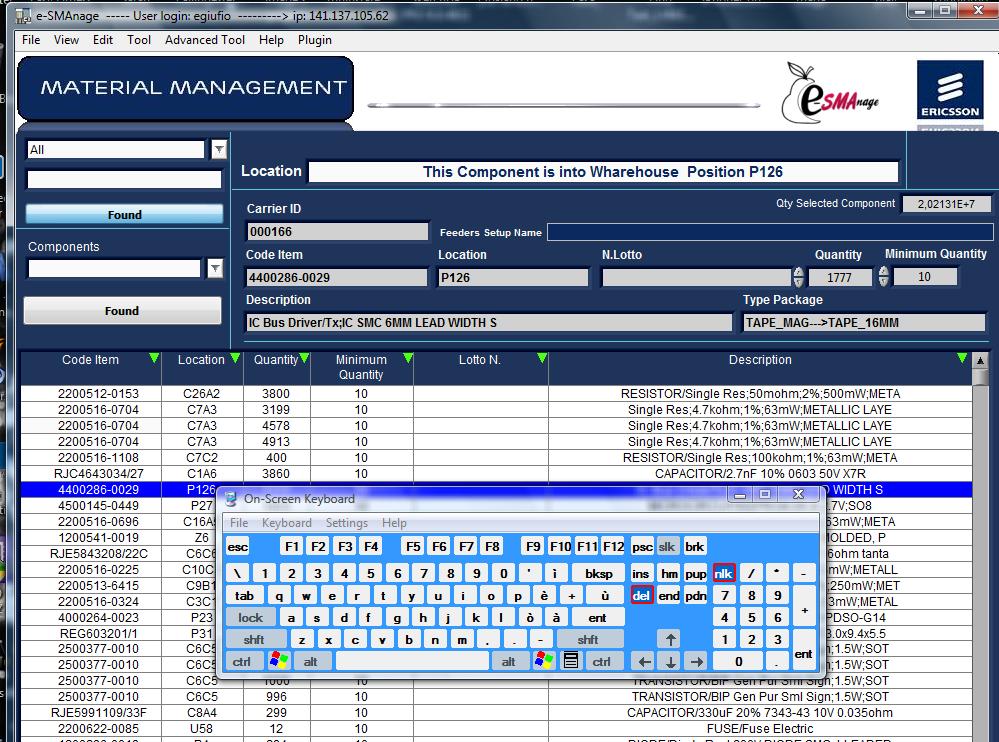Click the green filter arrow on Description column
This screenshot has height=742, width=999.
962,359
